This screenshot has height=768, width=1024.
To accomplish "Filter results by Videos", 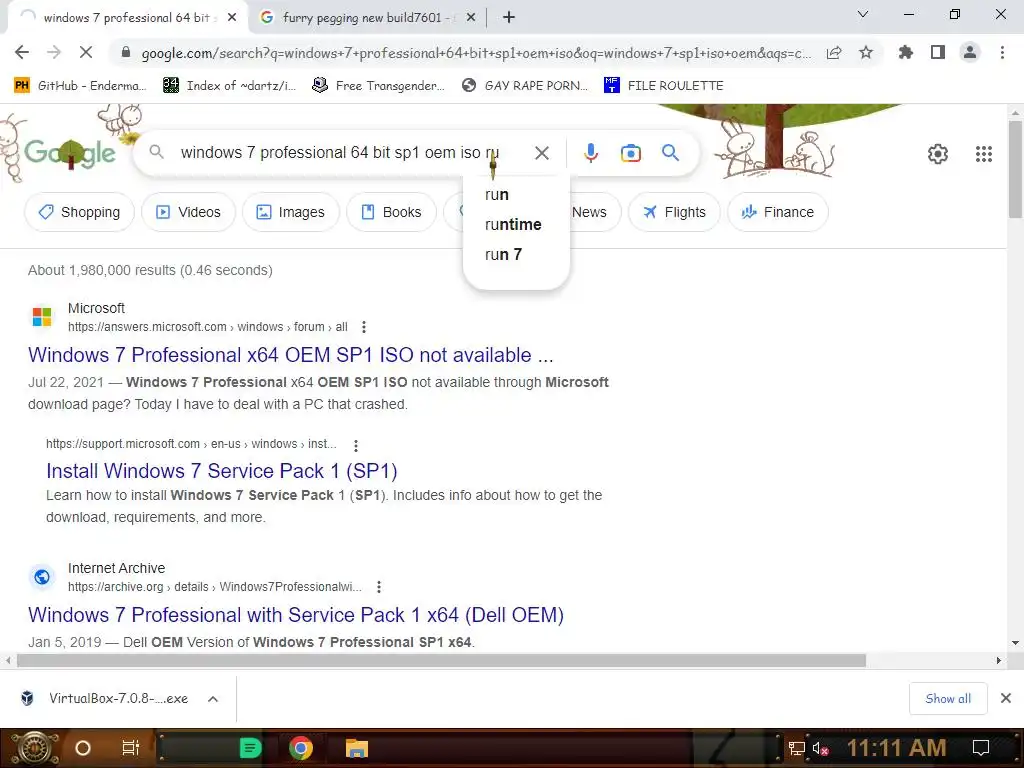I will (x=188, y=212).
